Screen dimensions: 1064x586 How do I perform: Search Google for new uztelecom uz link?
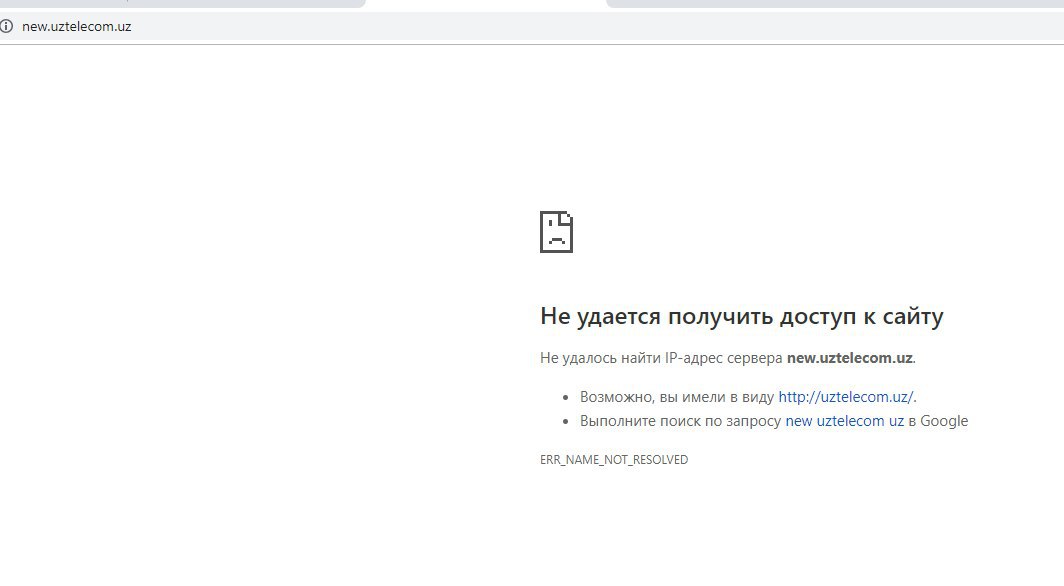tap(844, 421)
